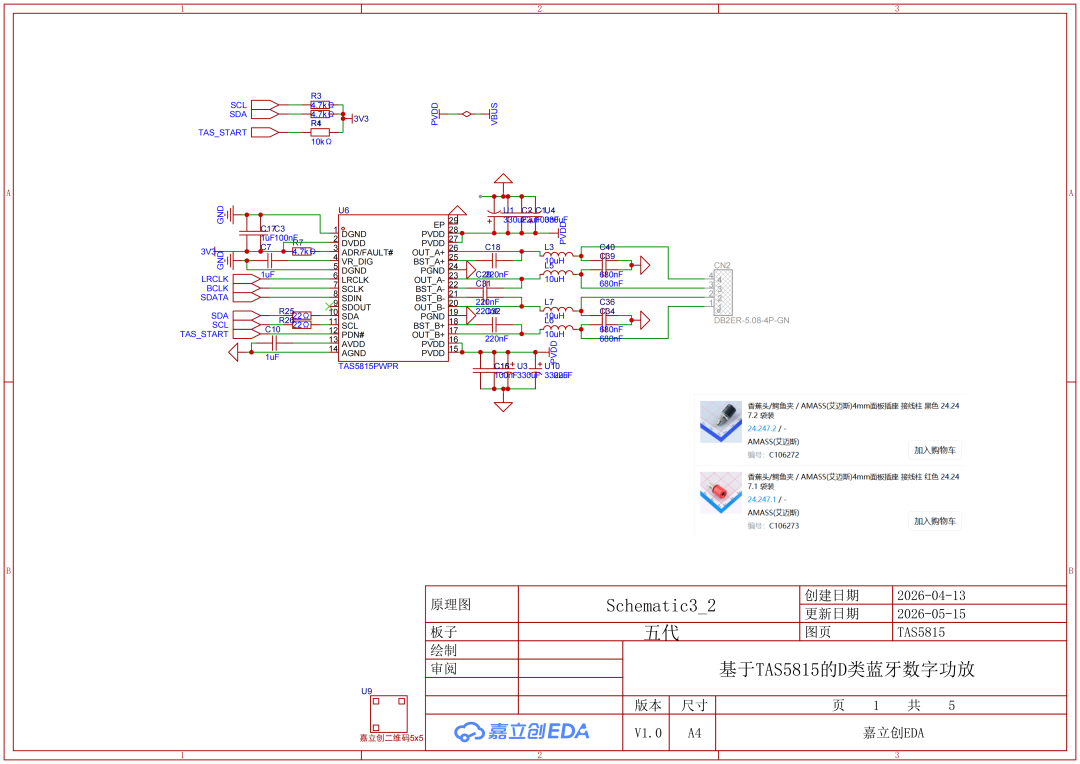
Task: Open the red banana plug product thumbnail
Action: [x=720, y=492]
